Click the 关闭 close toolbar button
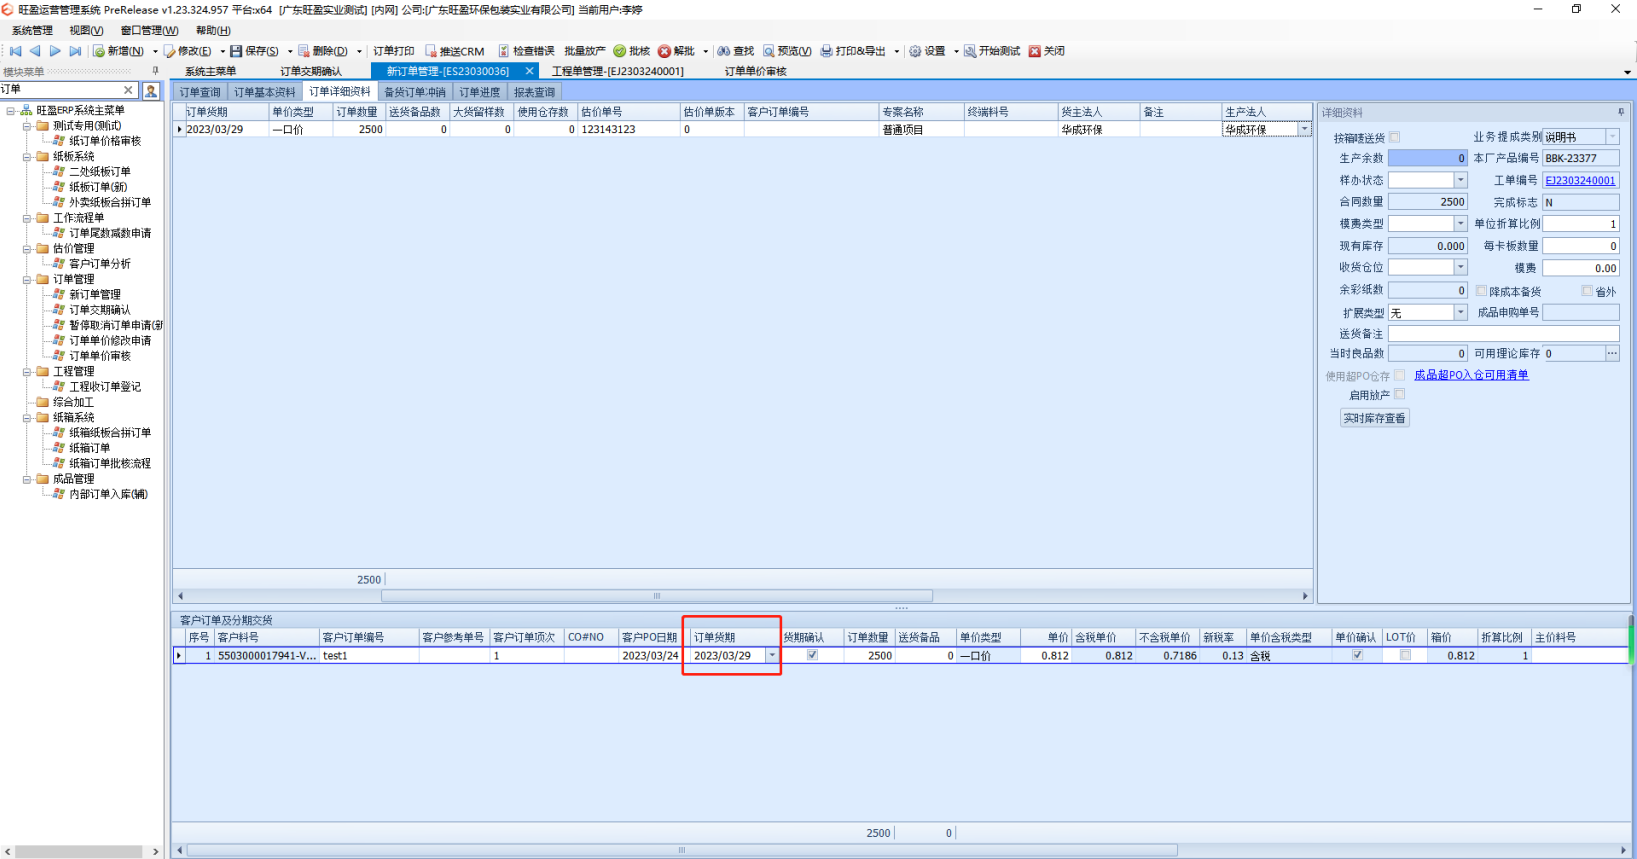 click(x=1047, y=51)
